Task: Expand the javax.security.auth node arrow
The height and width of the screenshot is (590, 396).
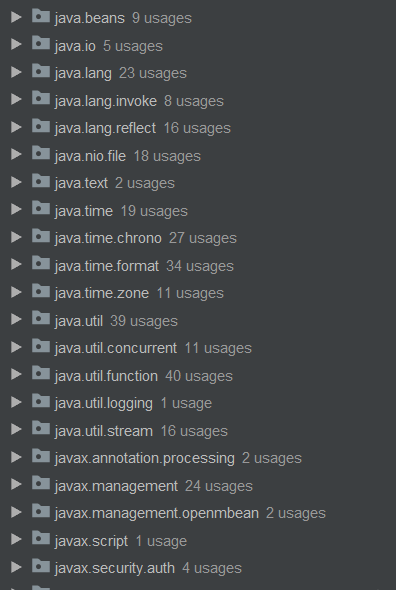Action: click(x=16, y=567)
